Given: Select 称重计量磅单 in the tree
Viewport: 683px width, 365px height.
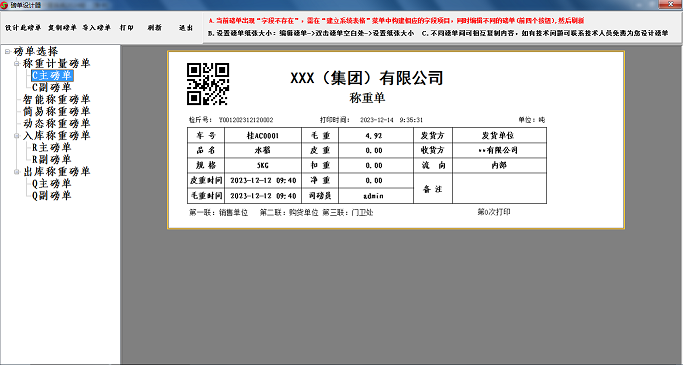Looking at the screenshot, I should pos(57,64).
